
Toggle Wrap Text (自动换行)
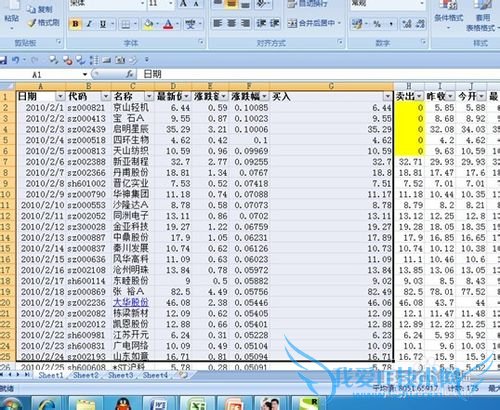pos(307,4)
